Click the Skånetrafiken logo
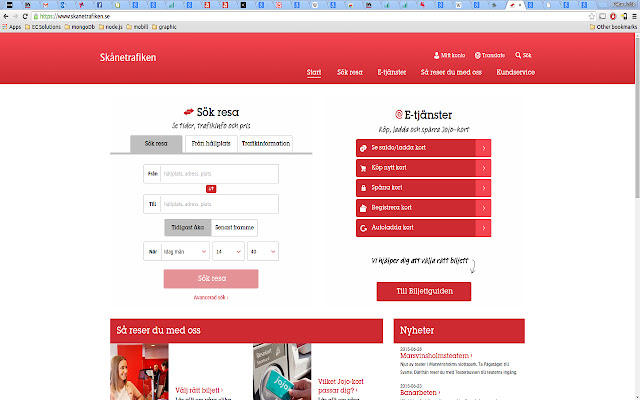The width and height of the screenshot is (640, 400). click(x=128, y=57)
